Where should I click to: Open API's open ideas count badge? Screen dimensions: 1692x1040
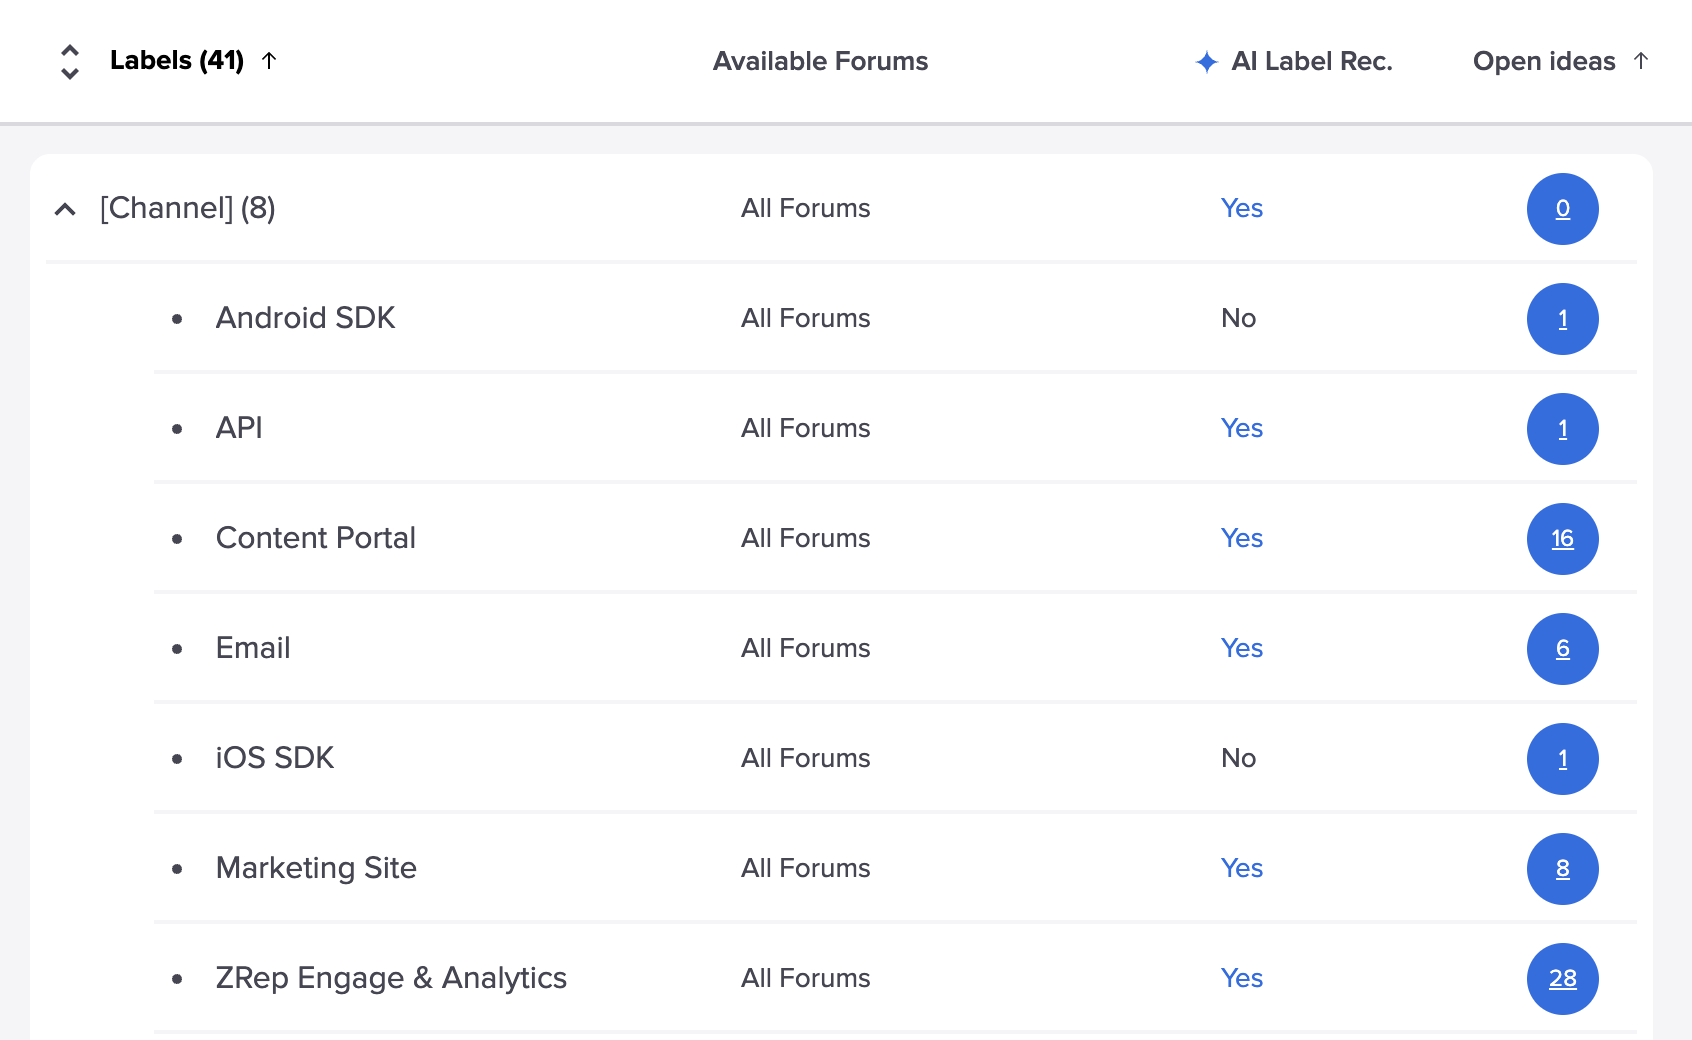[1562, 429]
